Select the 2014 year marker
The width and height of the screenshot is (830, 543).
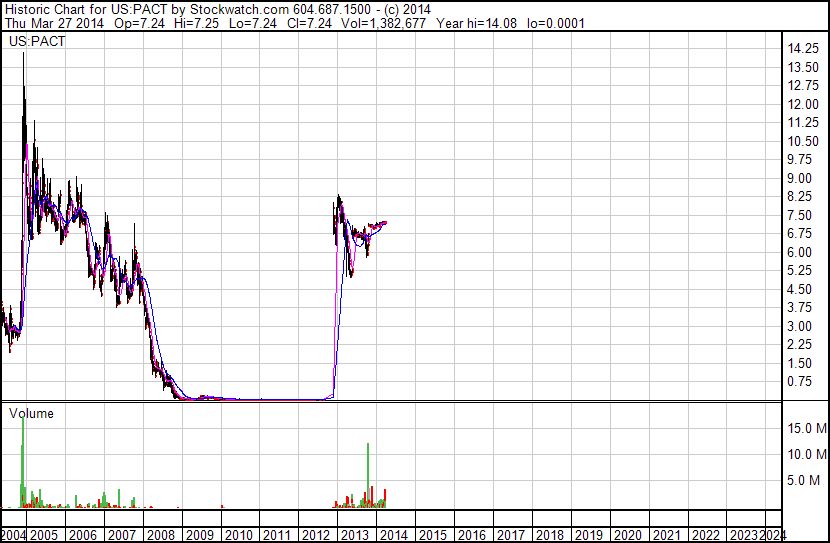coord(393,535)
